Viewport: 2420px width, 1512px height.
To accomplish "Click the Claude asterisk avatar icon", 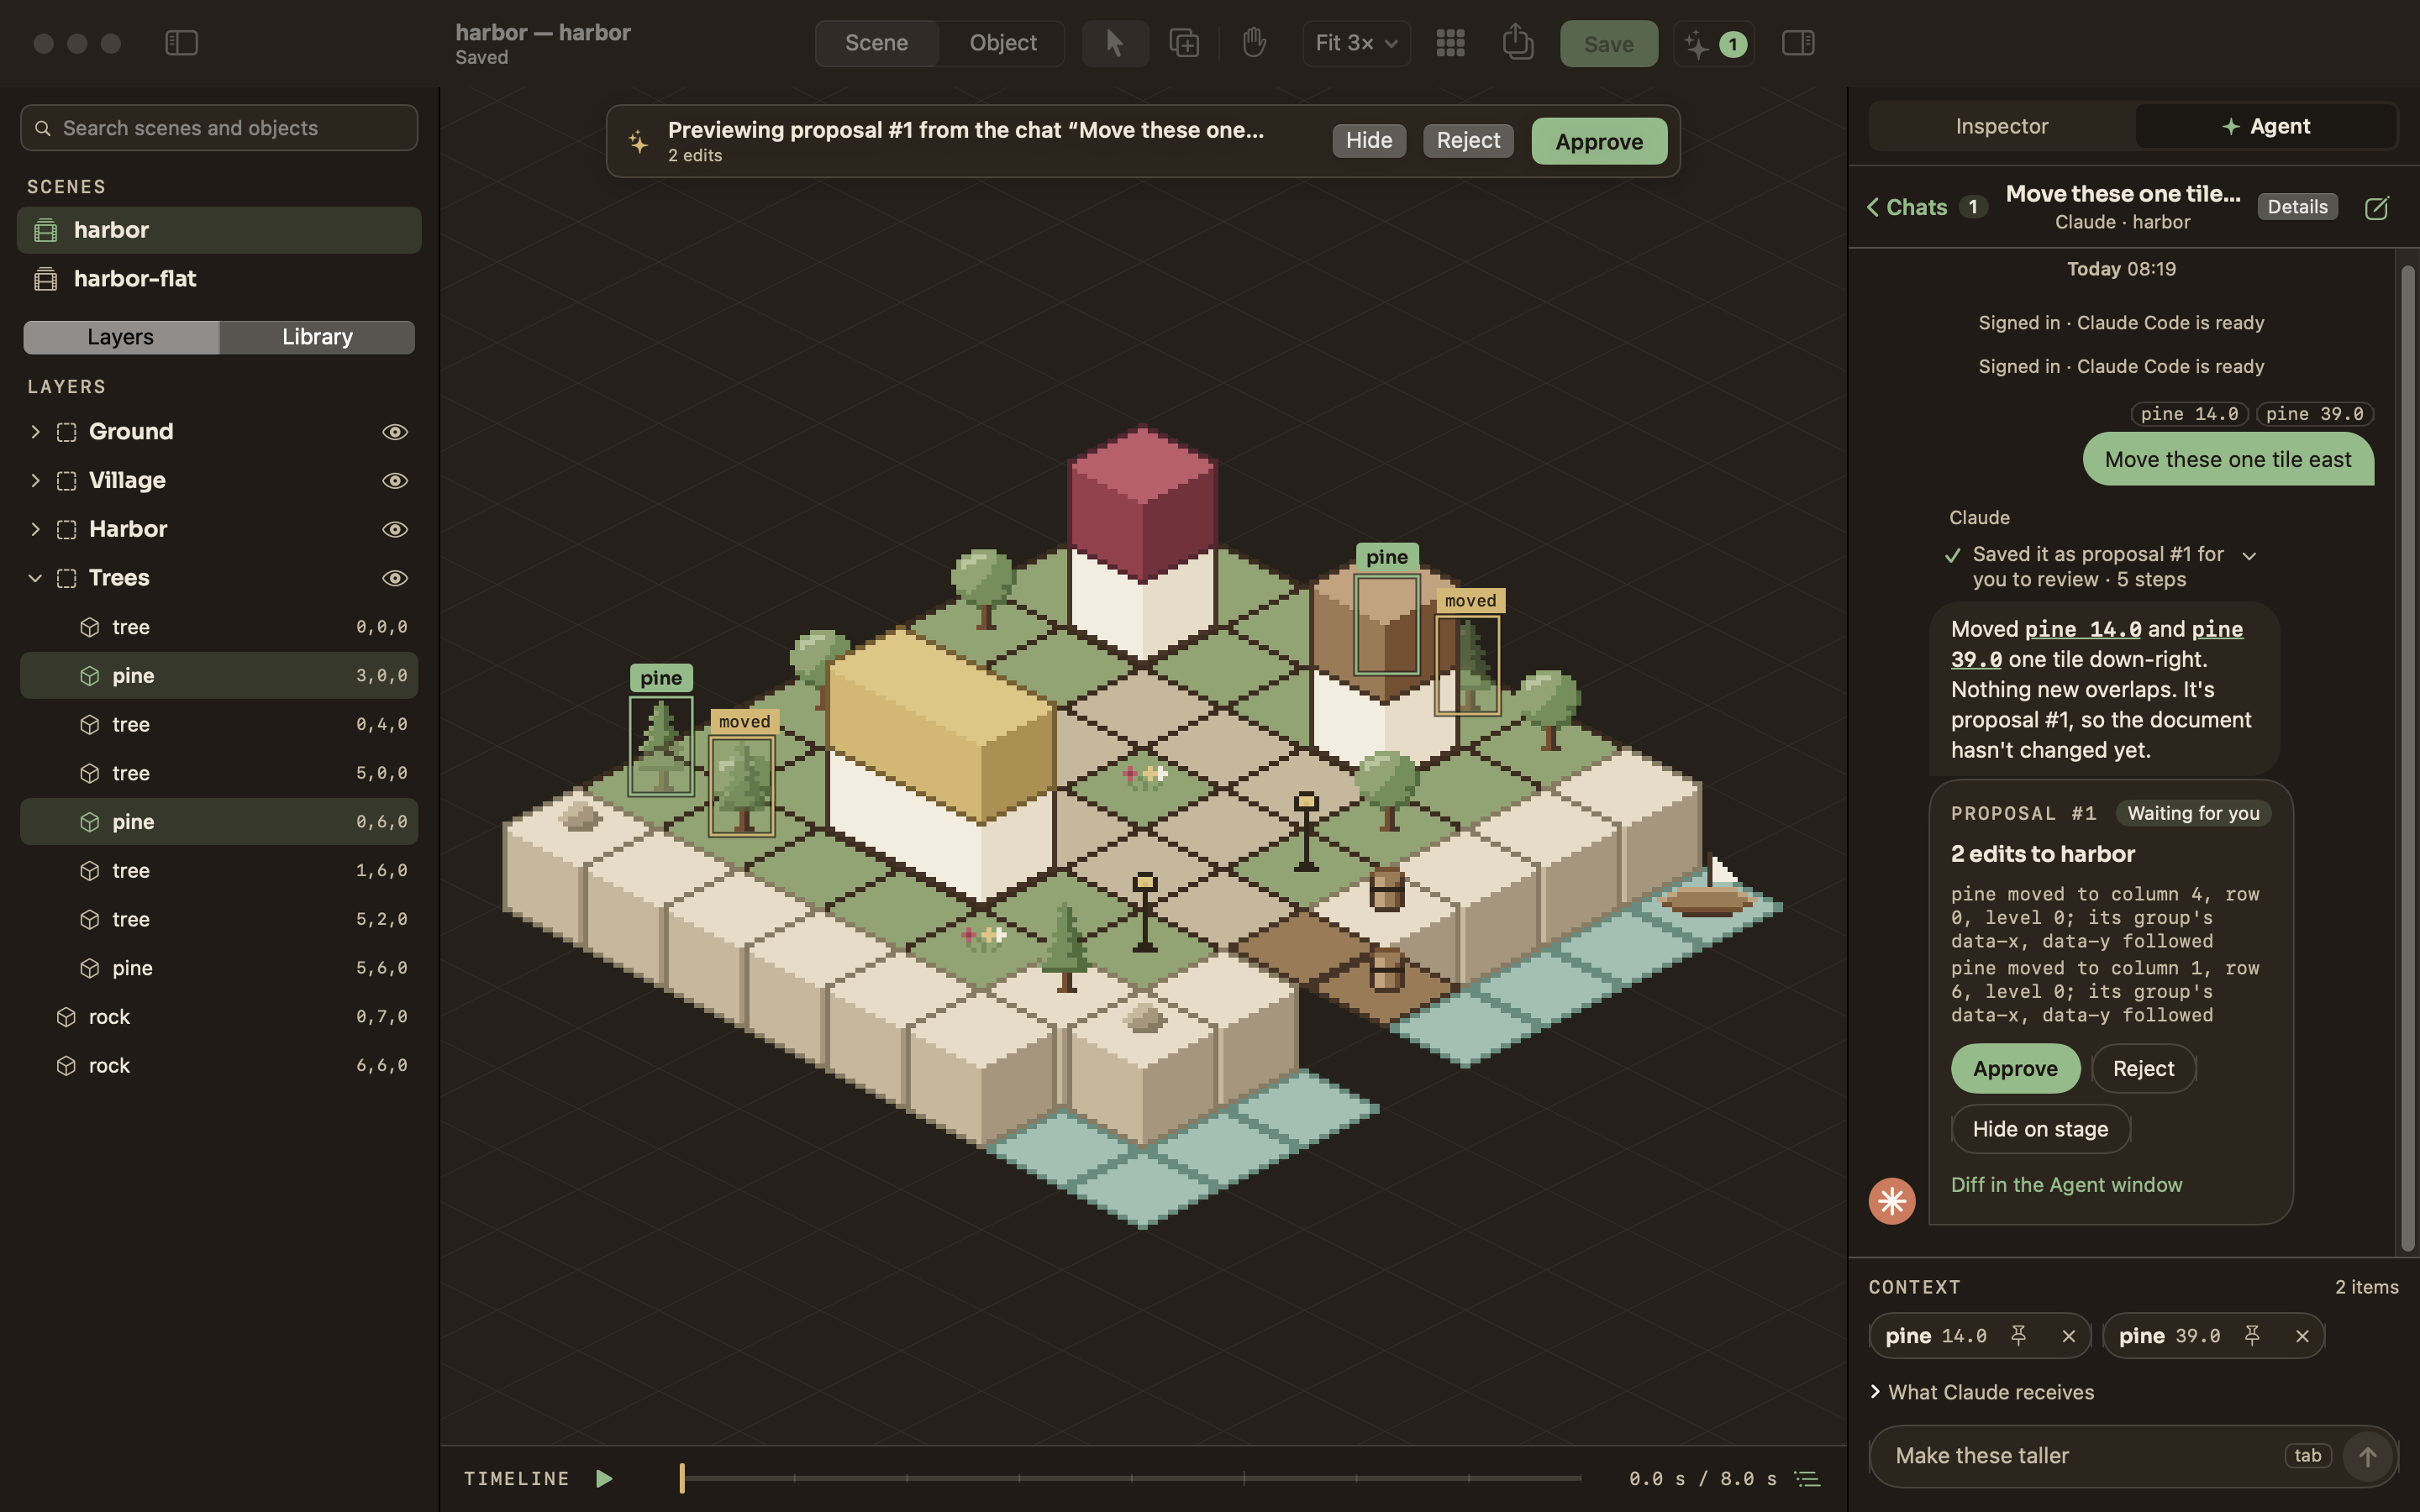I will coord(1892,1201).
